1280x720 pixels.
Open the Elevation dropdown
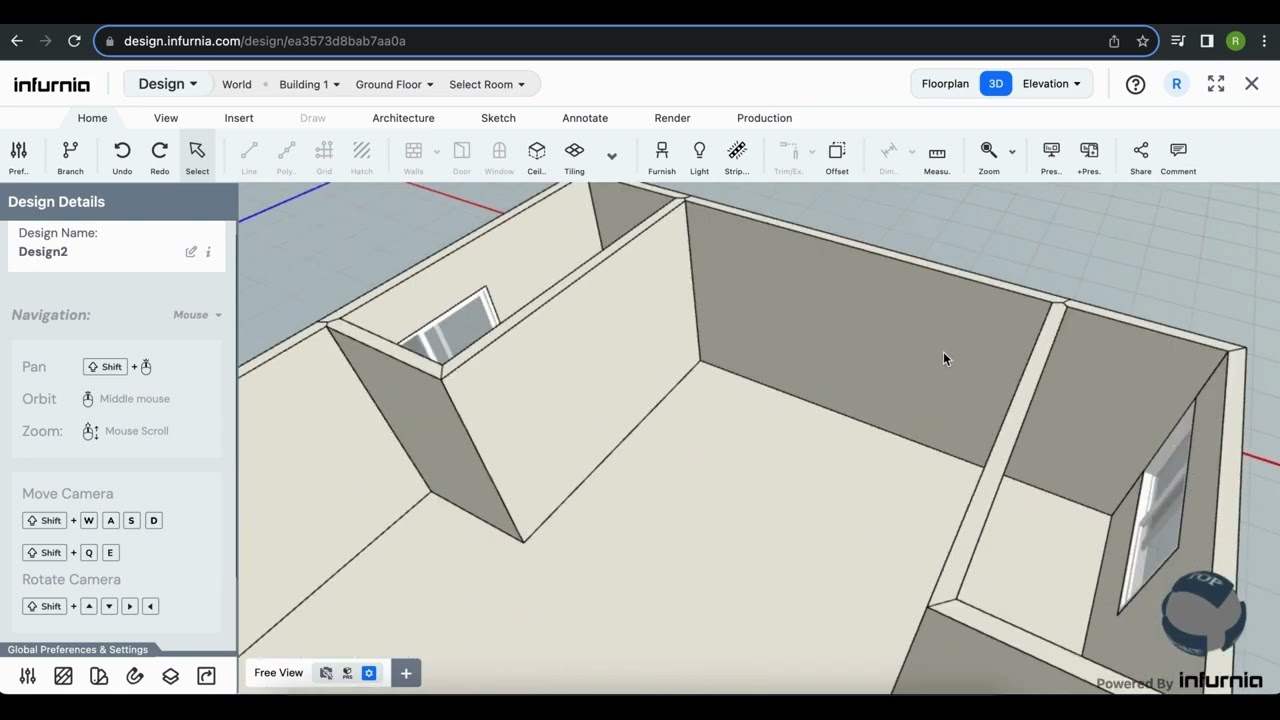(x=1051, y=84)
